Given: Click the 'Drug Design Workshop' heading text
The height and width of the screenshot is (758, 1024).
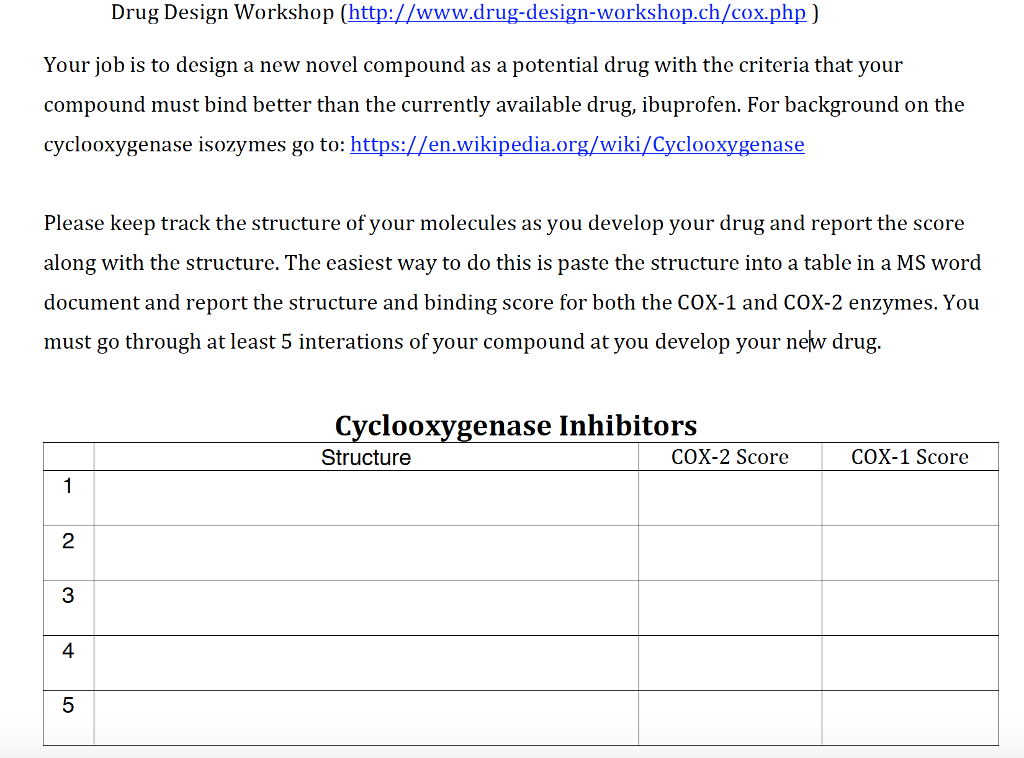Looking at the screenshot, I should point(223,12).
